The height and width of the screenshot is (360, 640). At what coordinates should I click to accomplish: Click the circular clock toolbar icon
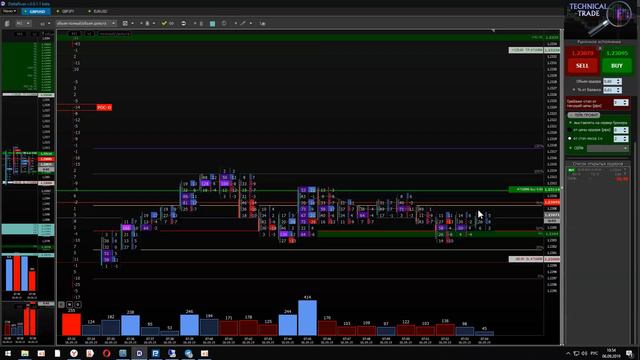coord(224,23)
